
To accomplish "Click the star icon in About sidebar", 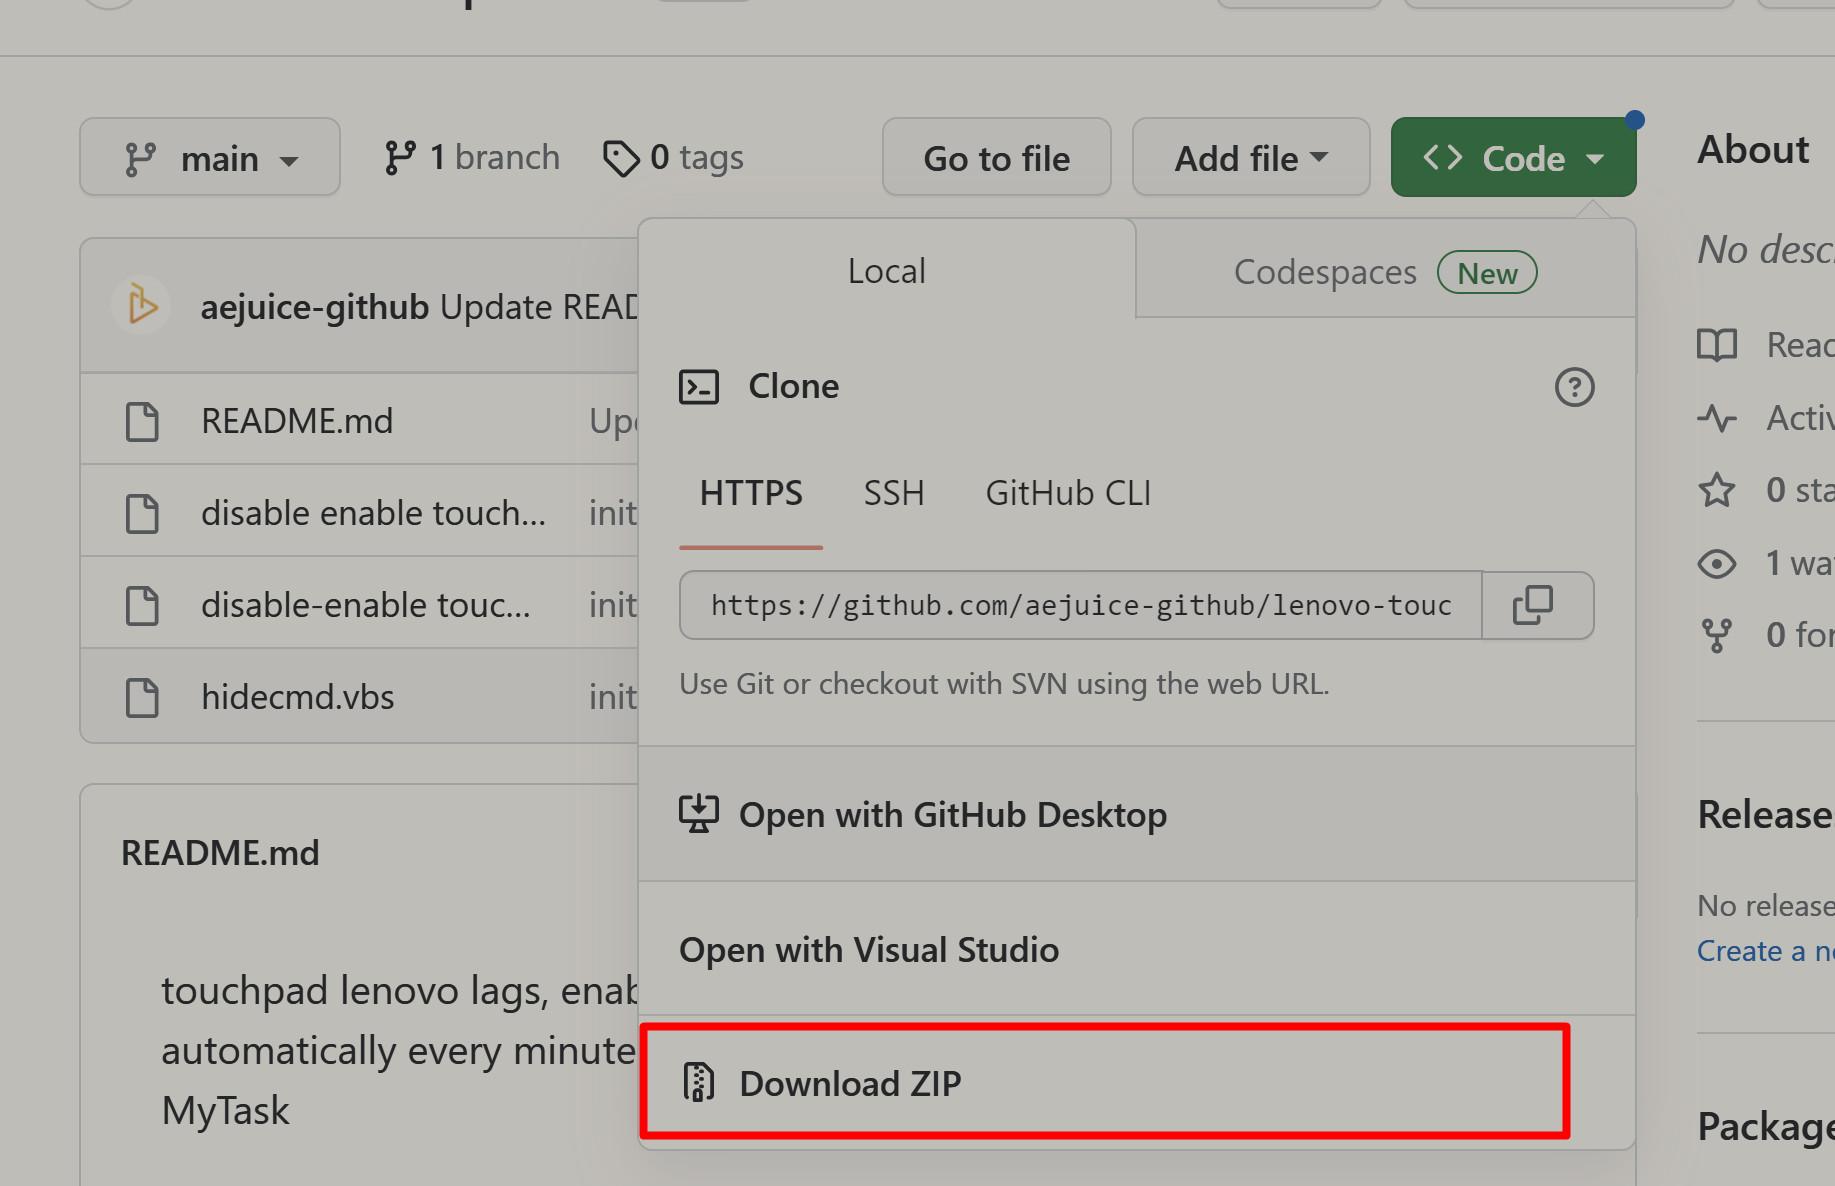I will click(1717, 490).
